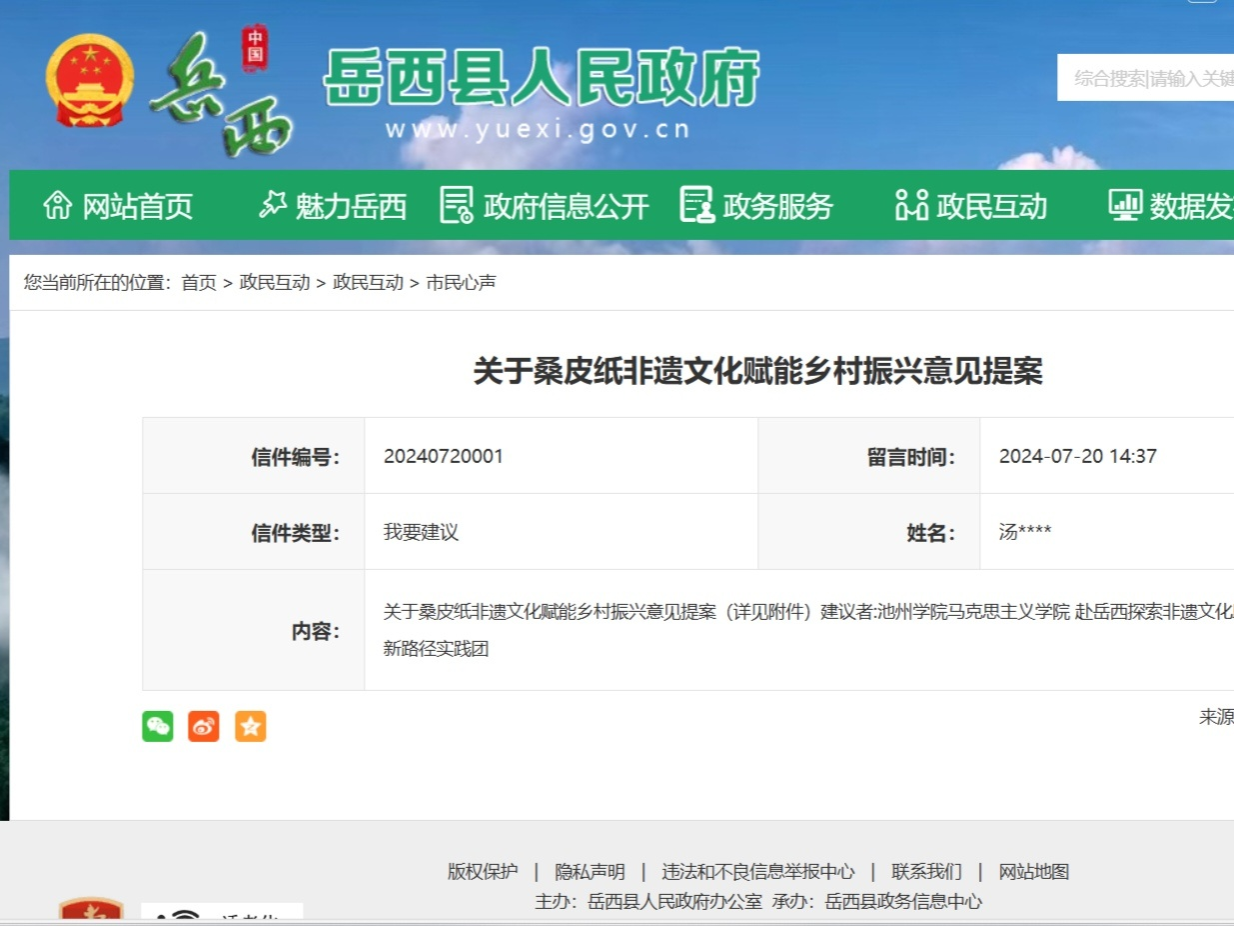Click the national emblem icon in header
This screenshot has width=1234, height=926.
[89, 81]
